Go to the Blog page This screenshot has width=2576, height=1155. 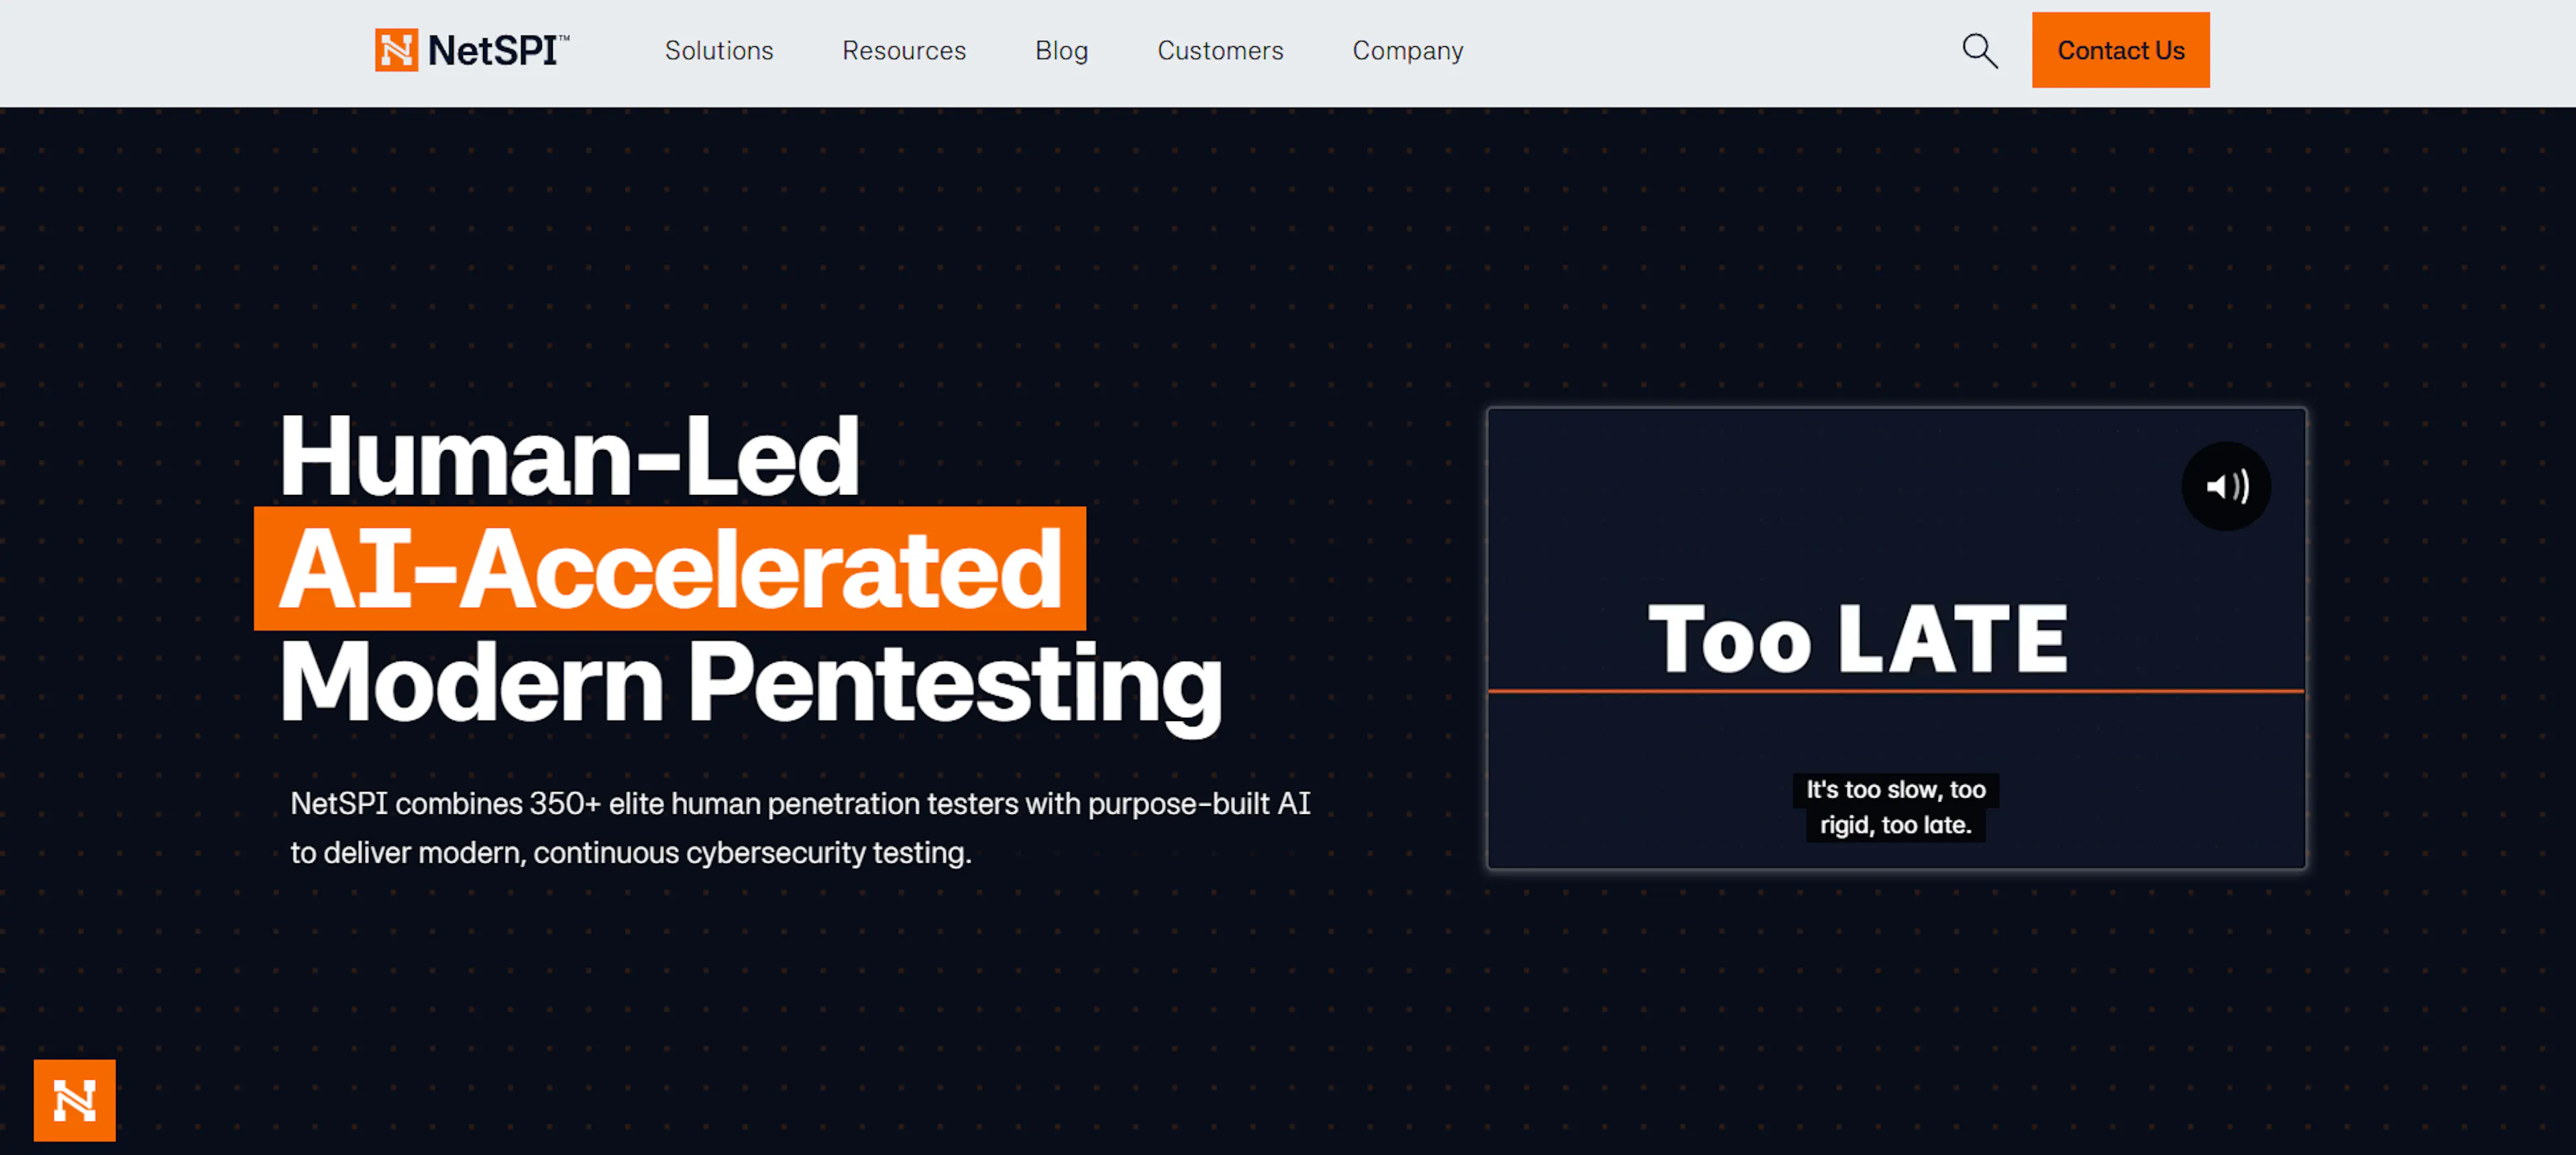(1061, 50)
